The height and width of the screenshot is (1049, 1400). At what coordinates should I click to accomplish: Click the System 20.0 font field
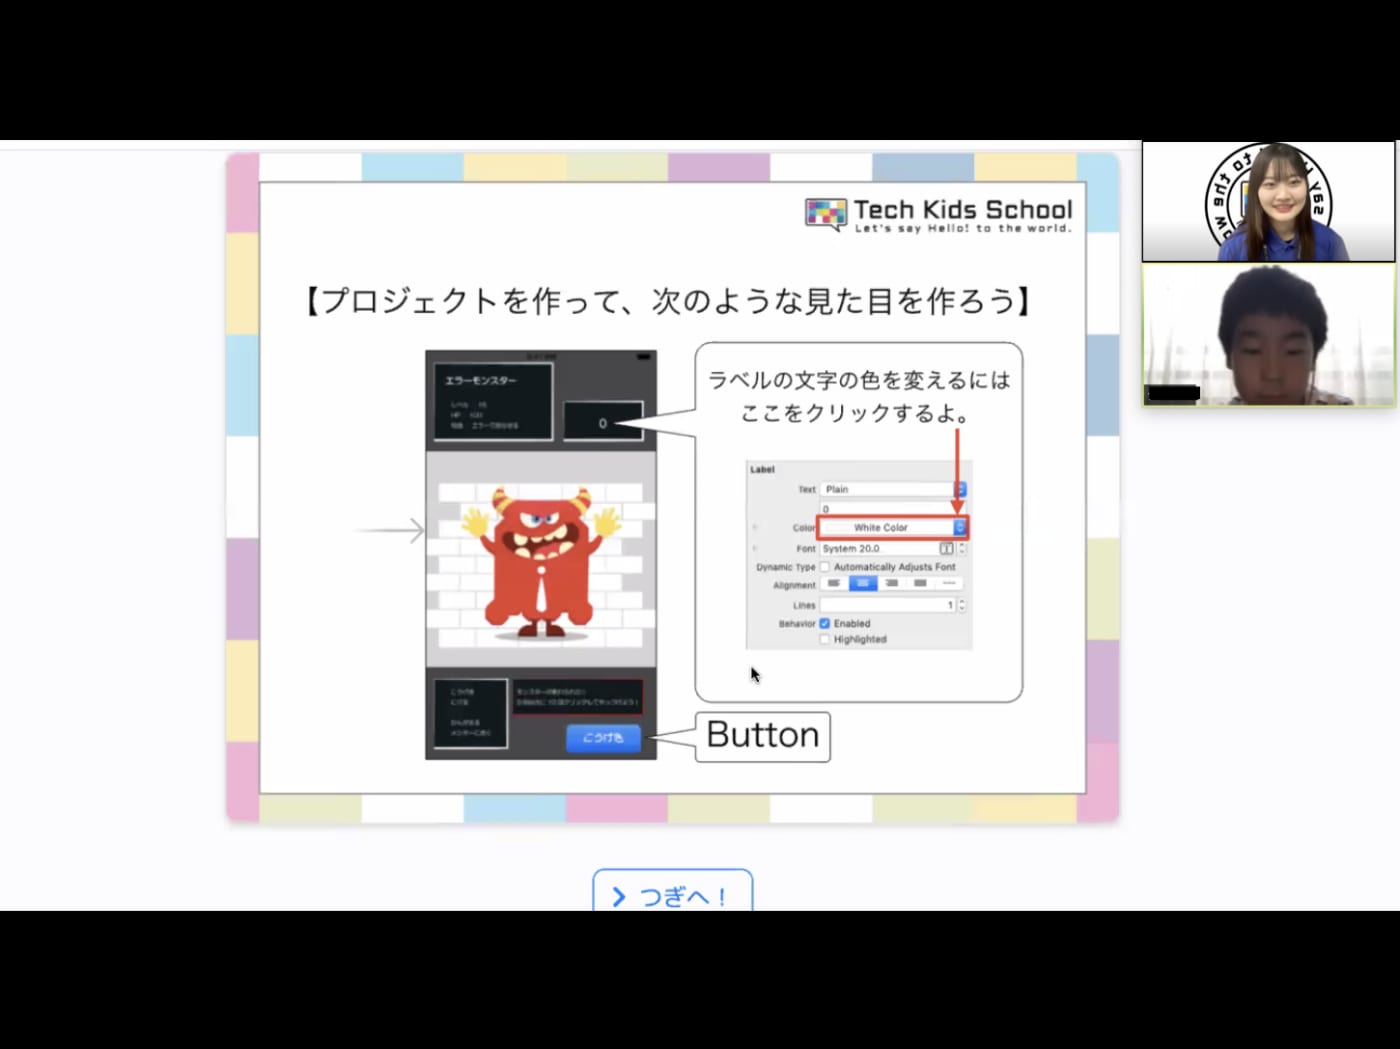pos(878,548)
